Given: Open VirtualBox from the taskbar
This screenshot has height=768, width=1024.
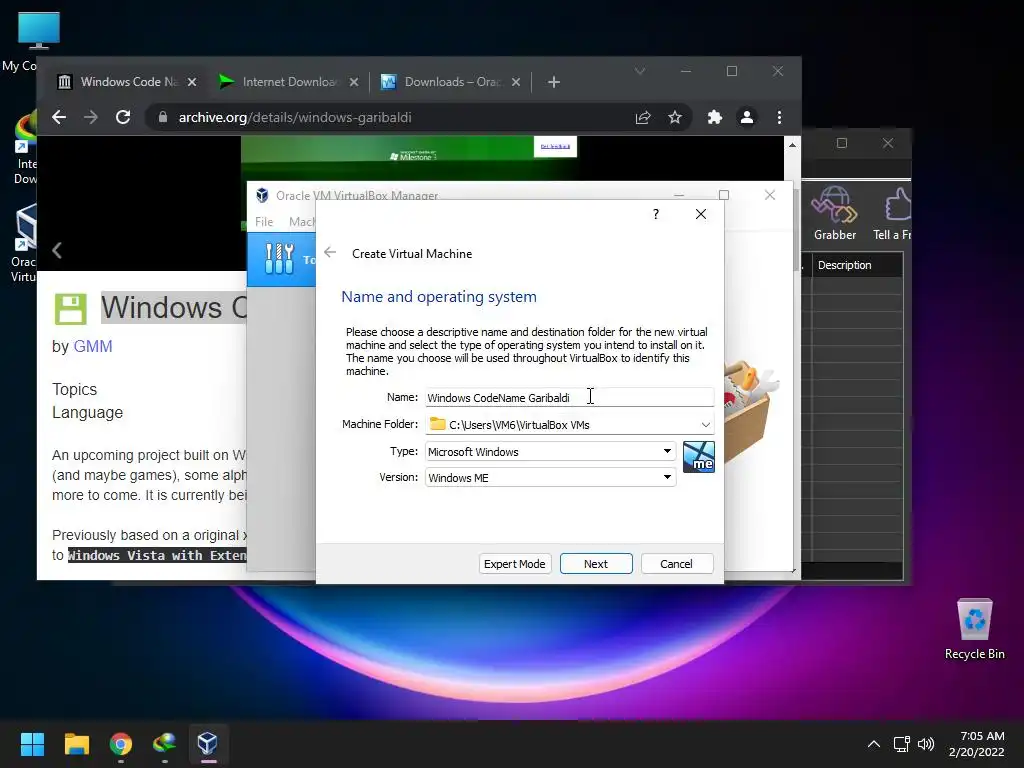Looking at the screenshot, I should [208, 744].
